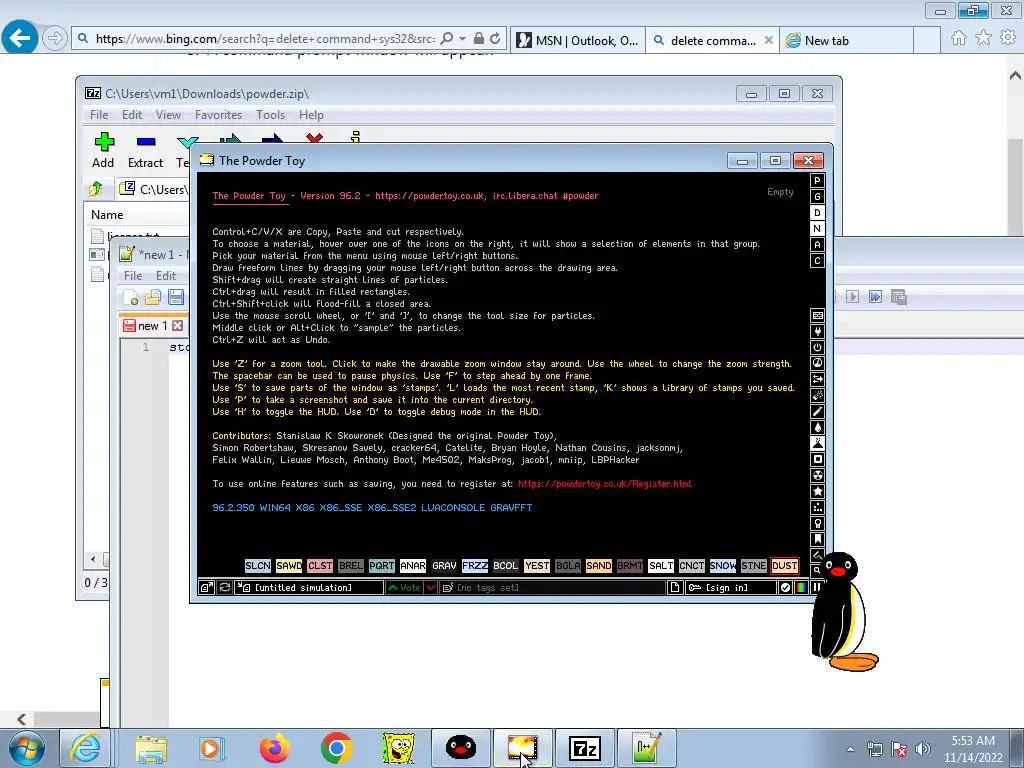Click the reload simulation icon
Image resolution: width=1024 pixels, height=768 pixels.
tap(225, 588)
